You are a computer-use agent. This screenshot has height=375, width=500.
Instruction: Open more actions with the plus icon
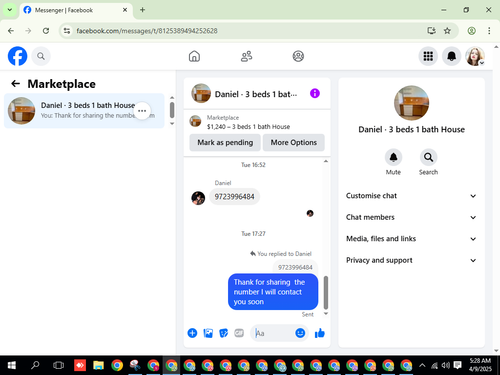[192, 333]
